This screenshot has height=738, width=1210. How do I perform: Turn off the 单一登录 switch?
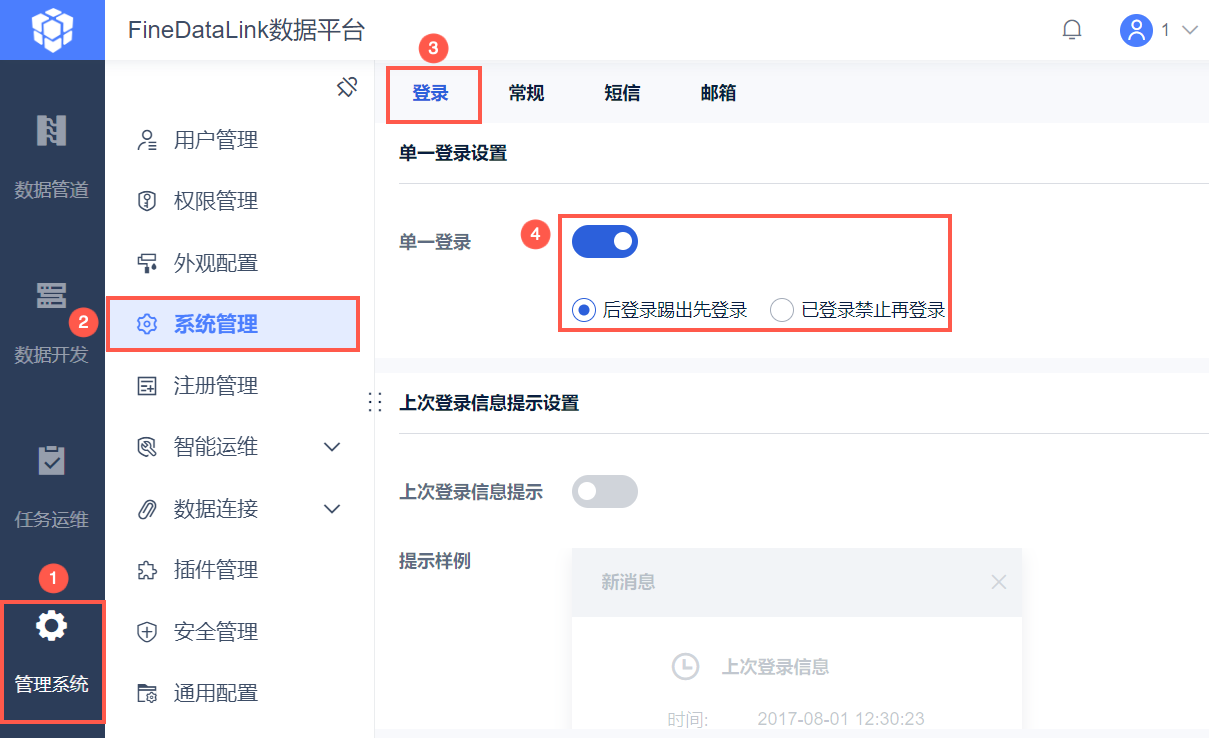click(604, 241)
